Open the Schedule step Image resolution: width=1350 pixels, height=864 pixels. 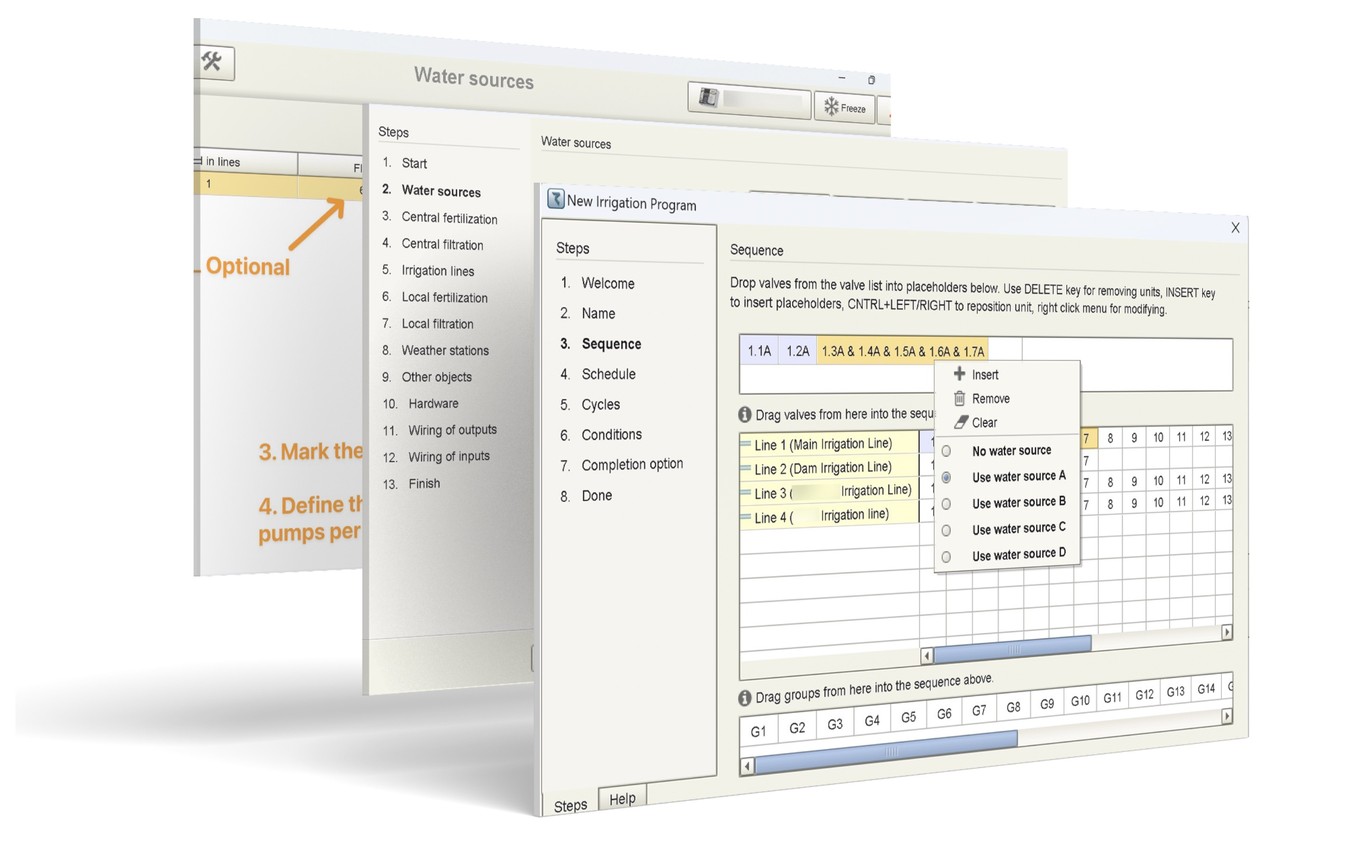(x=608, y=374)
